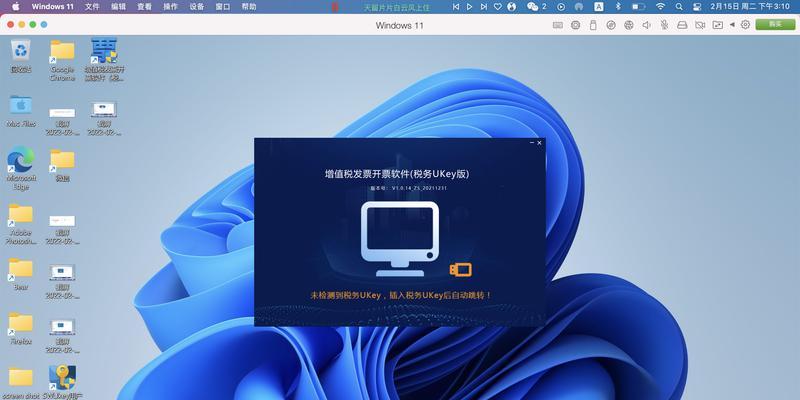Open the 编辑 menu
Image resolution: width=800 pixels, height=400 pixels.
coord(118,7)
